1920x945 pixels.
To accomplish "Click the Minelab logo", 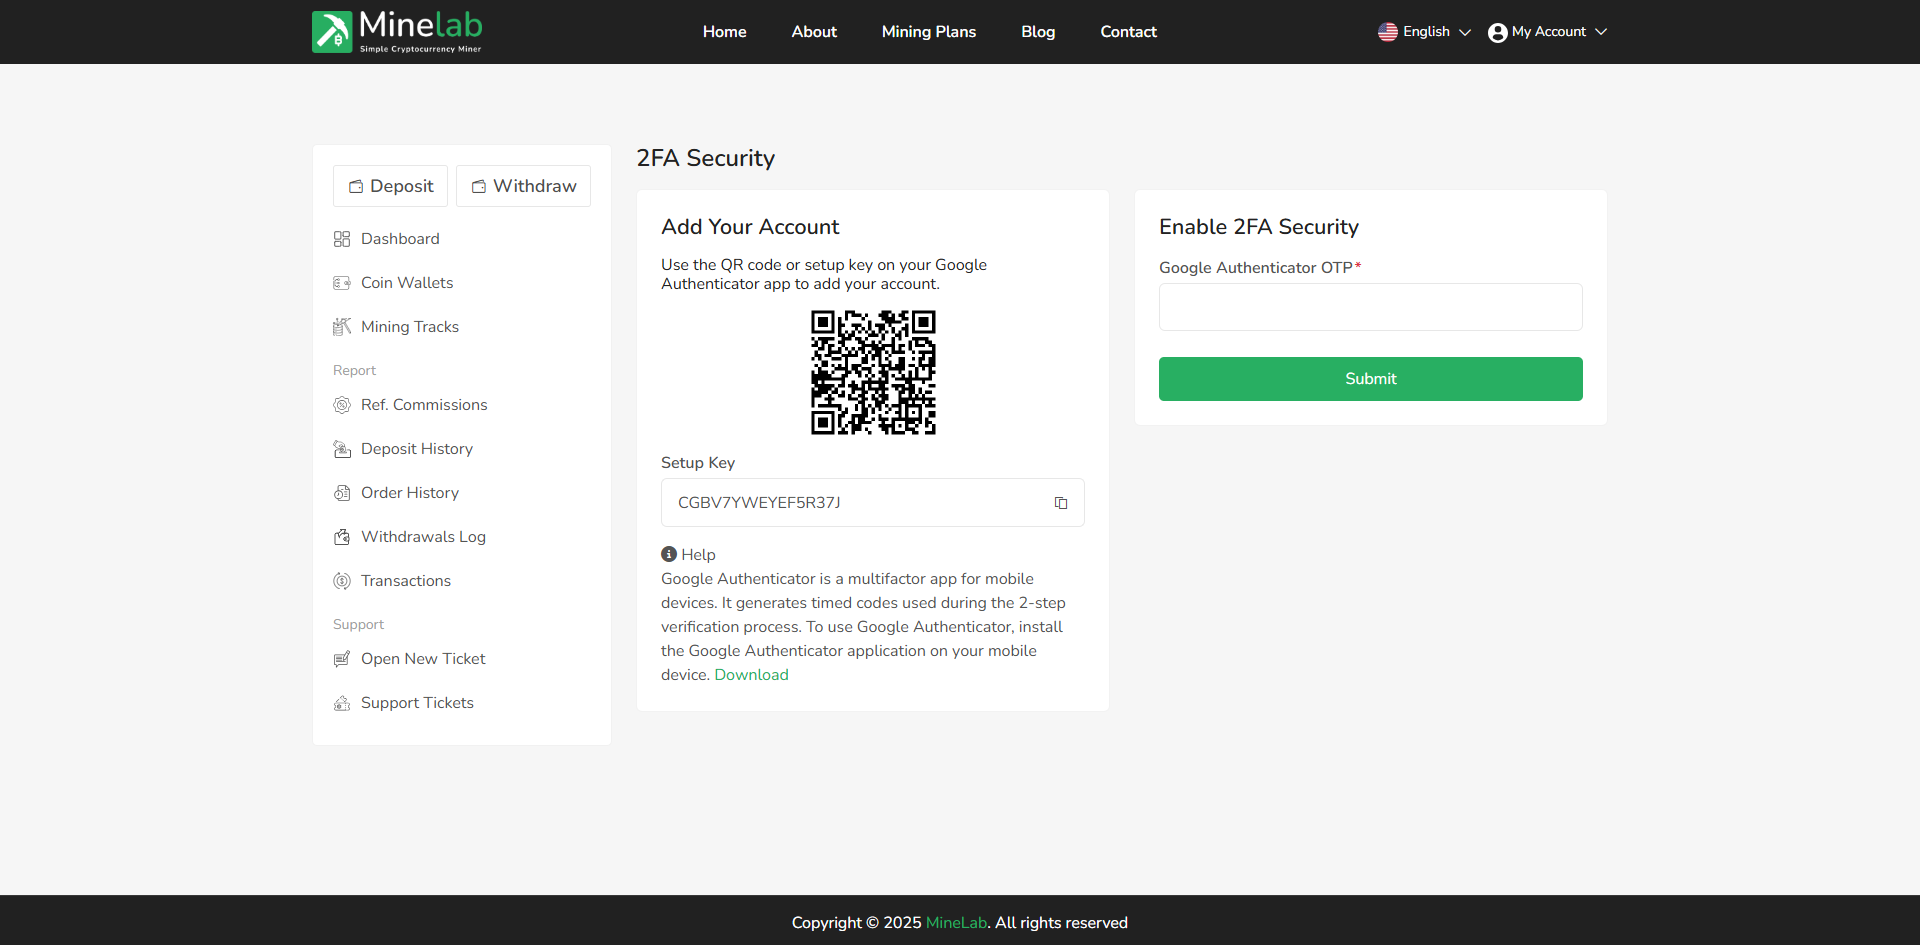I will click(x=397, y=32).
